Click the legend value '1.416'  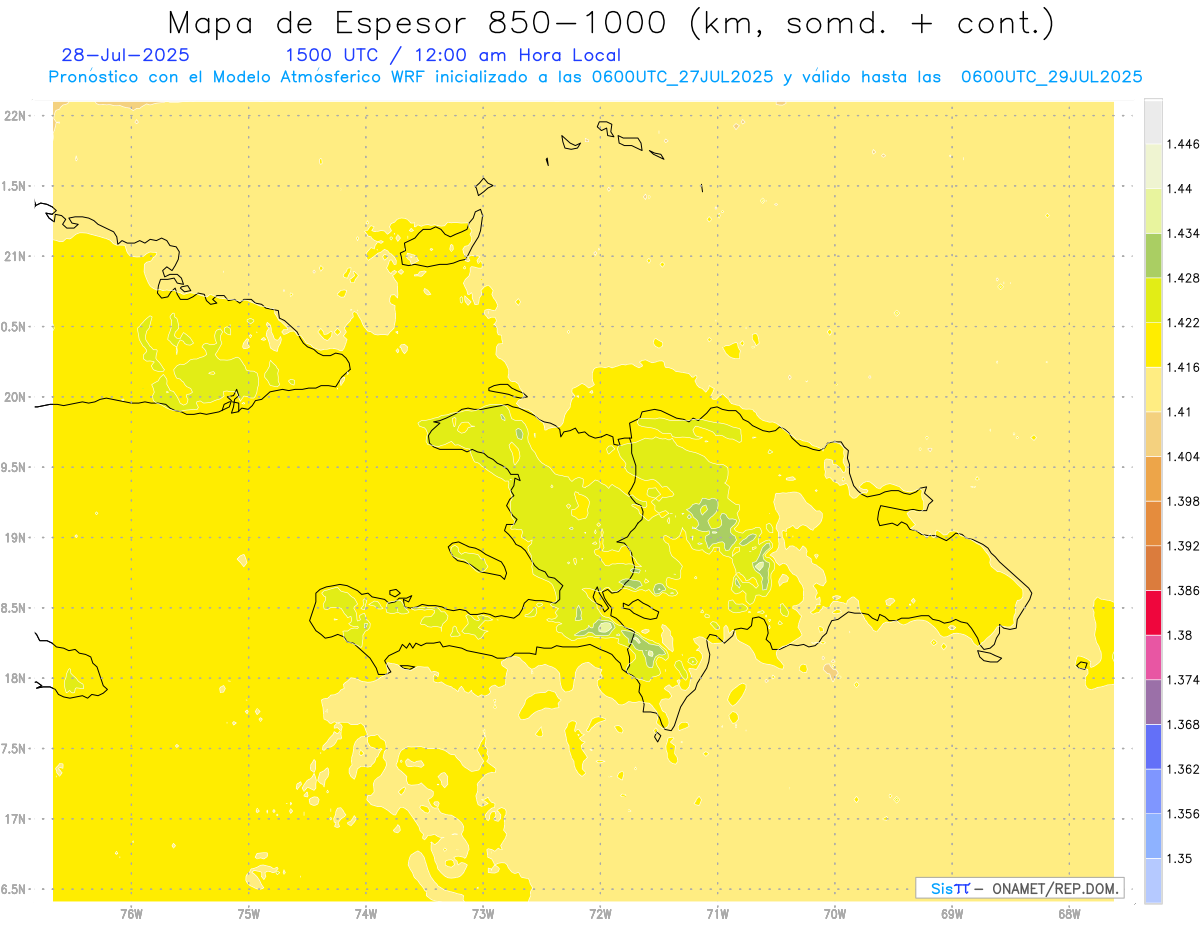(1183, 367)
